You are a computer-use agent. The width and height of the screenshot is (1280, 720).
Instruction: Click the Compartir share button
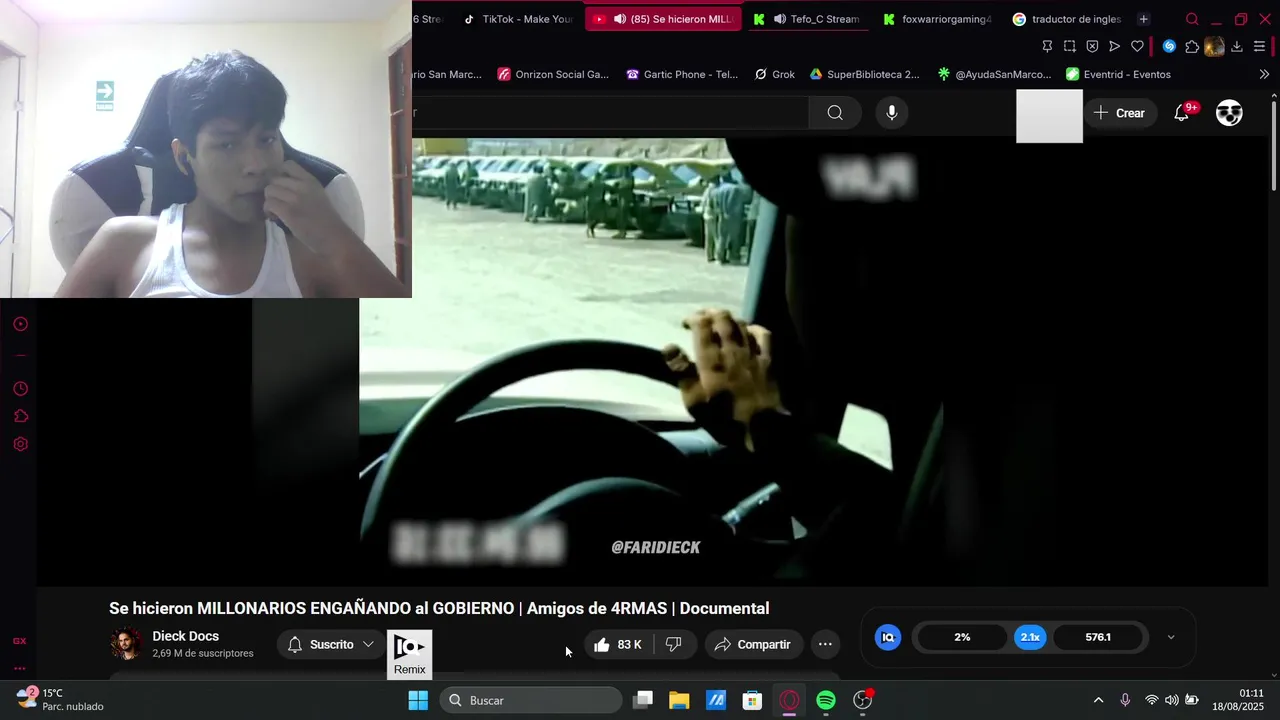[x=754, y=645]
